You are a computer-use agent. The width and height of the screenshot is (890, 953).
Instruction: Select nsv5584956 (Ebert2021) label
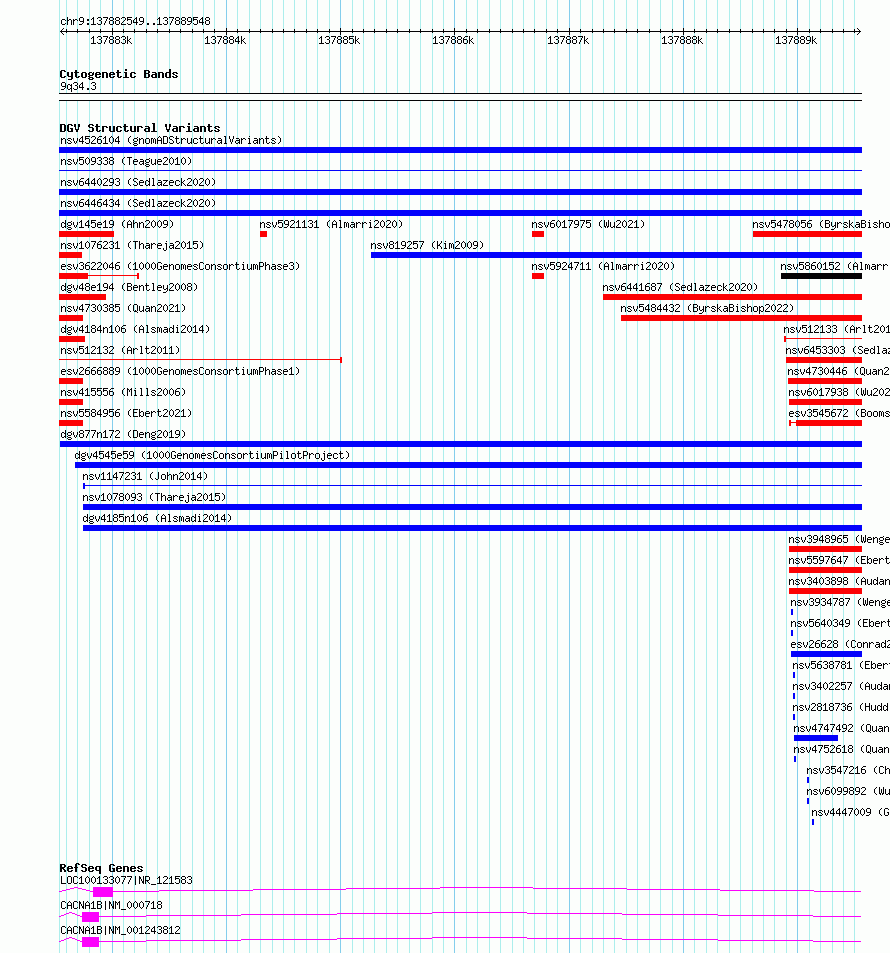point(126,413)
